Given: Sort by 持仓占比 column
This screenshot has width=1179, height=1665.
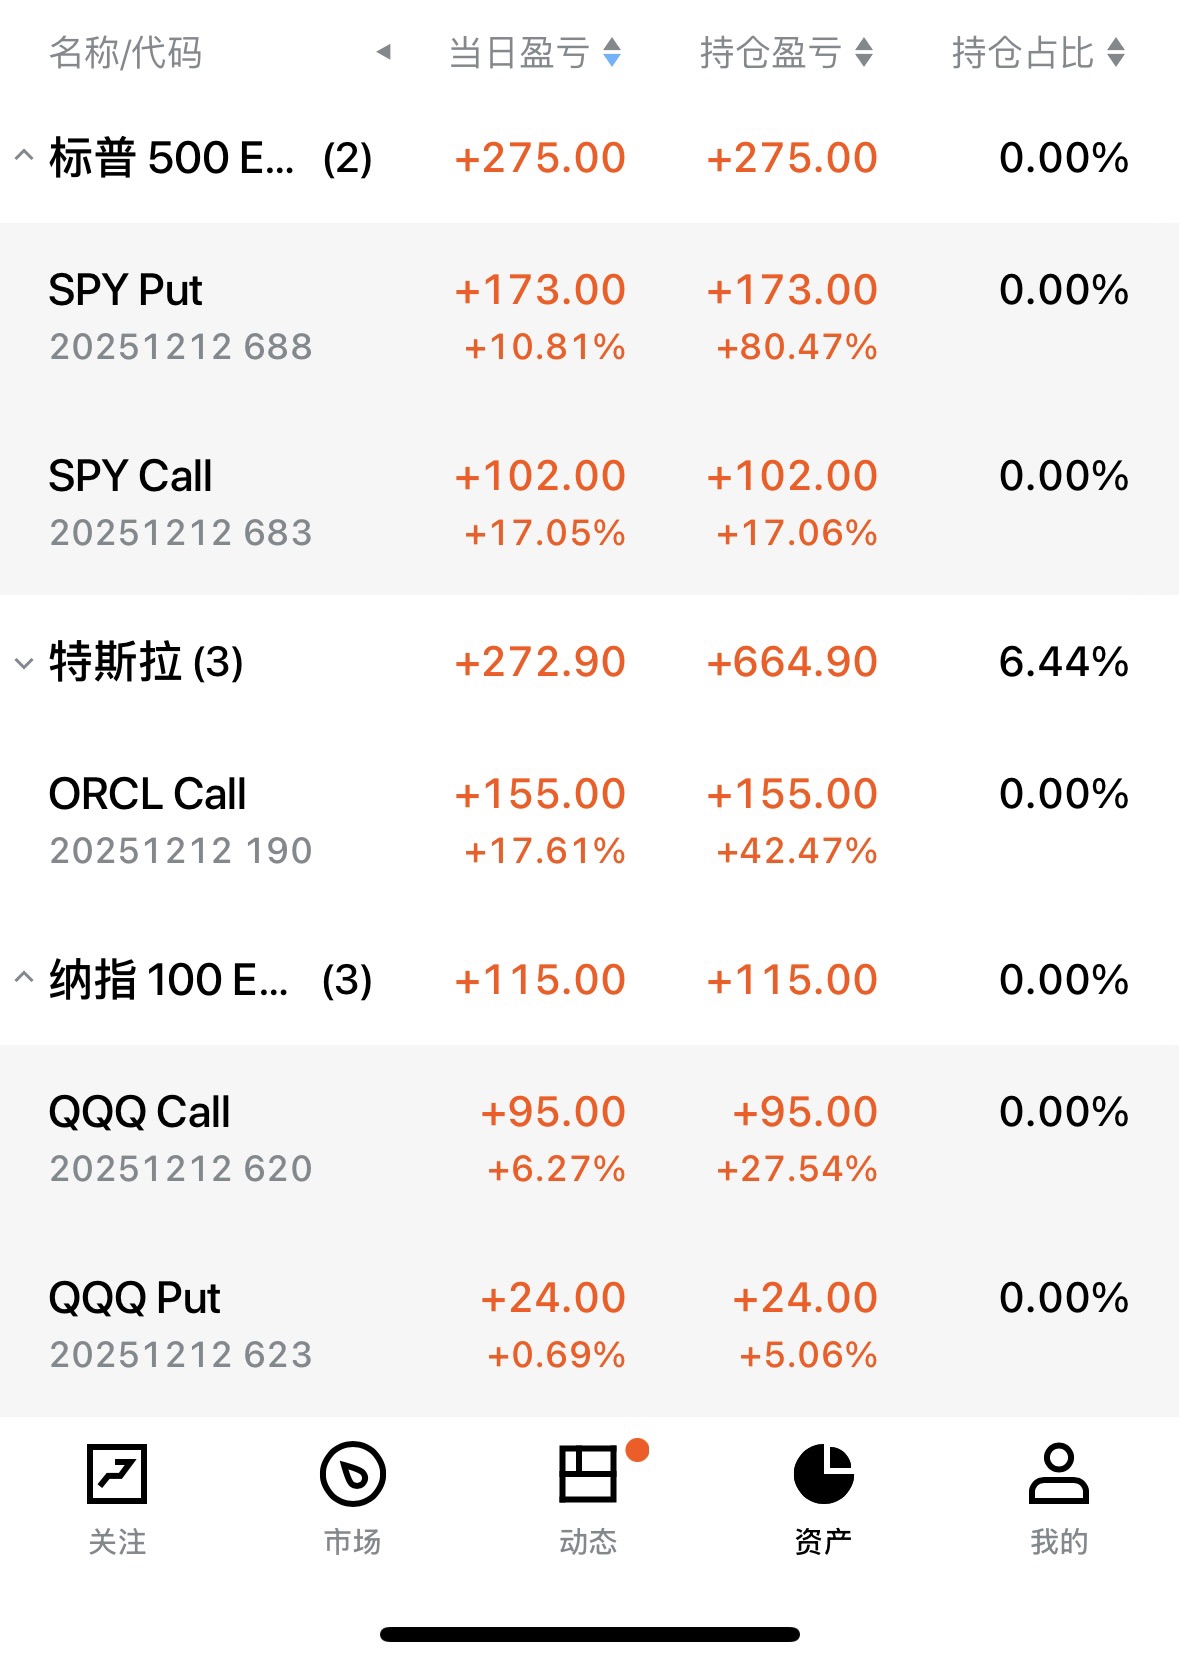Looking at the screenshot, I should 1038,53.
